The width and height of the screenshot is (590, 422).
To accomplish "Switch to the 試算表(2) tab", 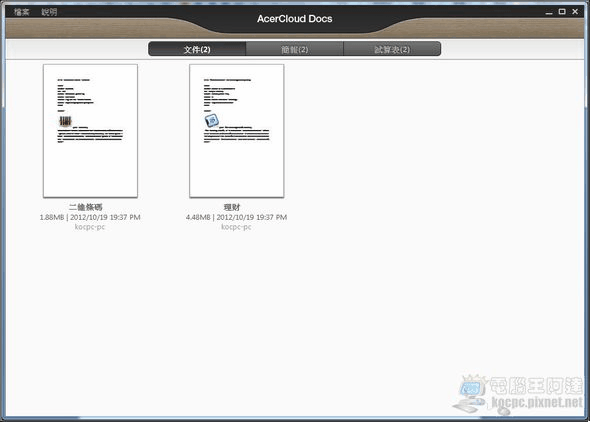I will click(392, 49).
